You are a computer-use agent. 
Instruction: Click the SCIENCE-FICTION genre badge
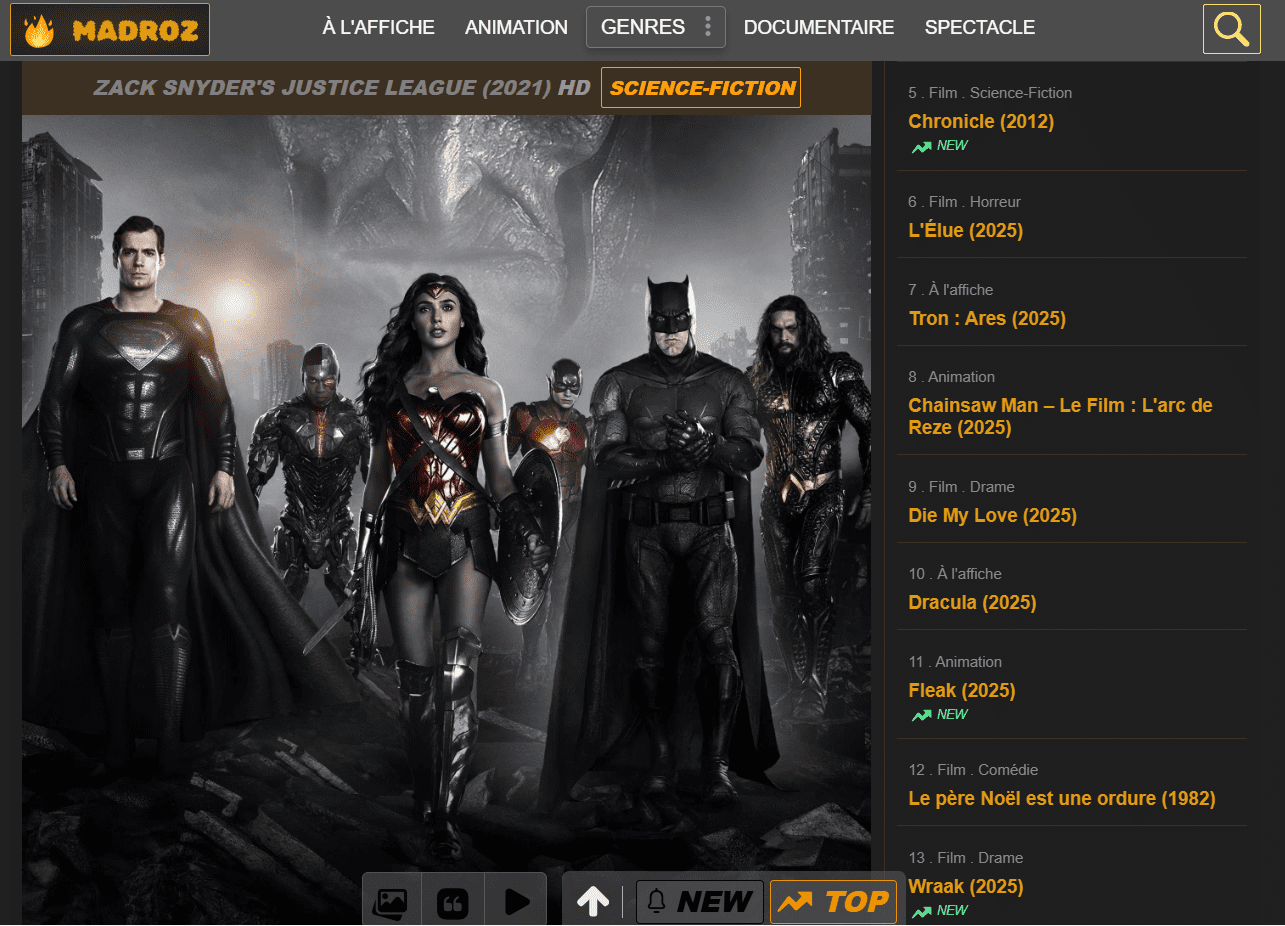pyautogui.click(x=700, y=87)
